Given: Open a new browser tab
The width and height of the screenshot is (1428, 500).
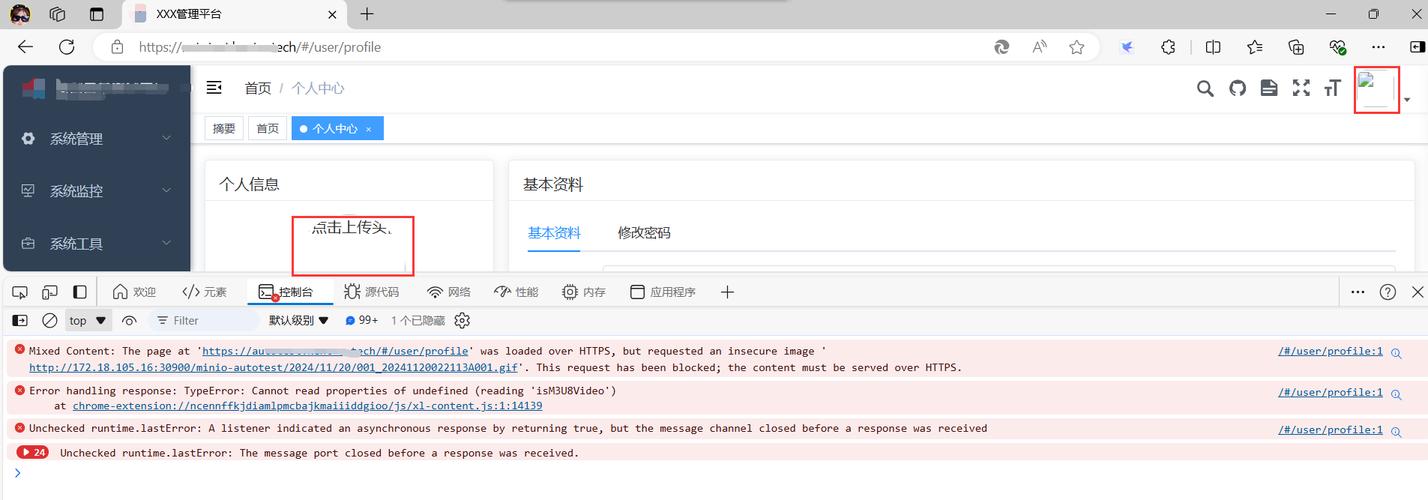Looking at the screenshot, I should coord(367,14).
